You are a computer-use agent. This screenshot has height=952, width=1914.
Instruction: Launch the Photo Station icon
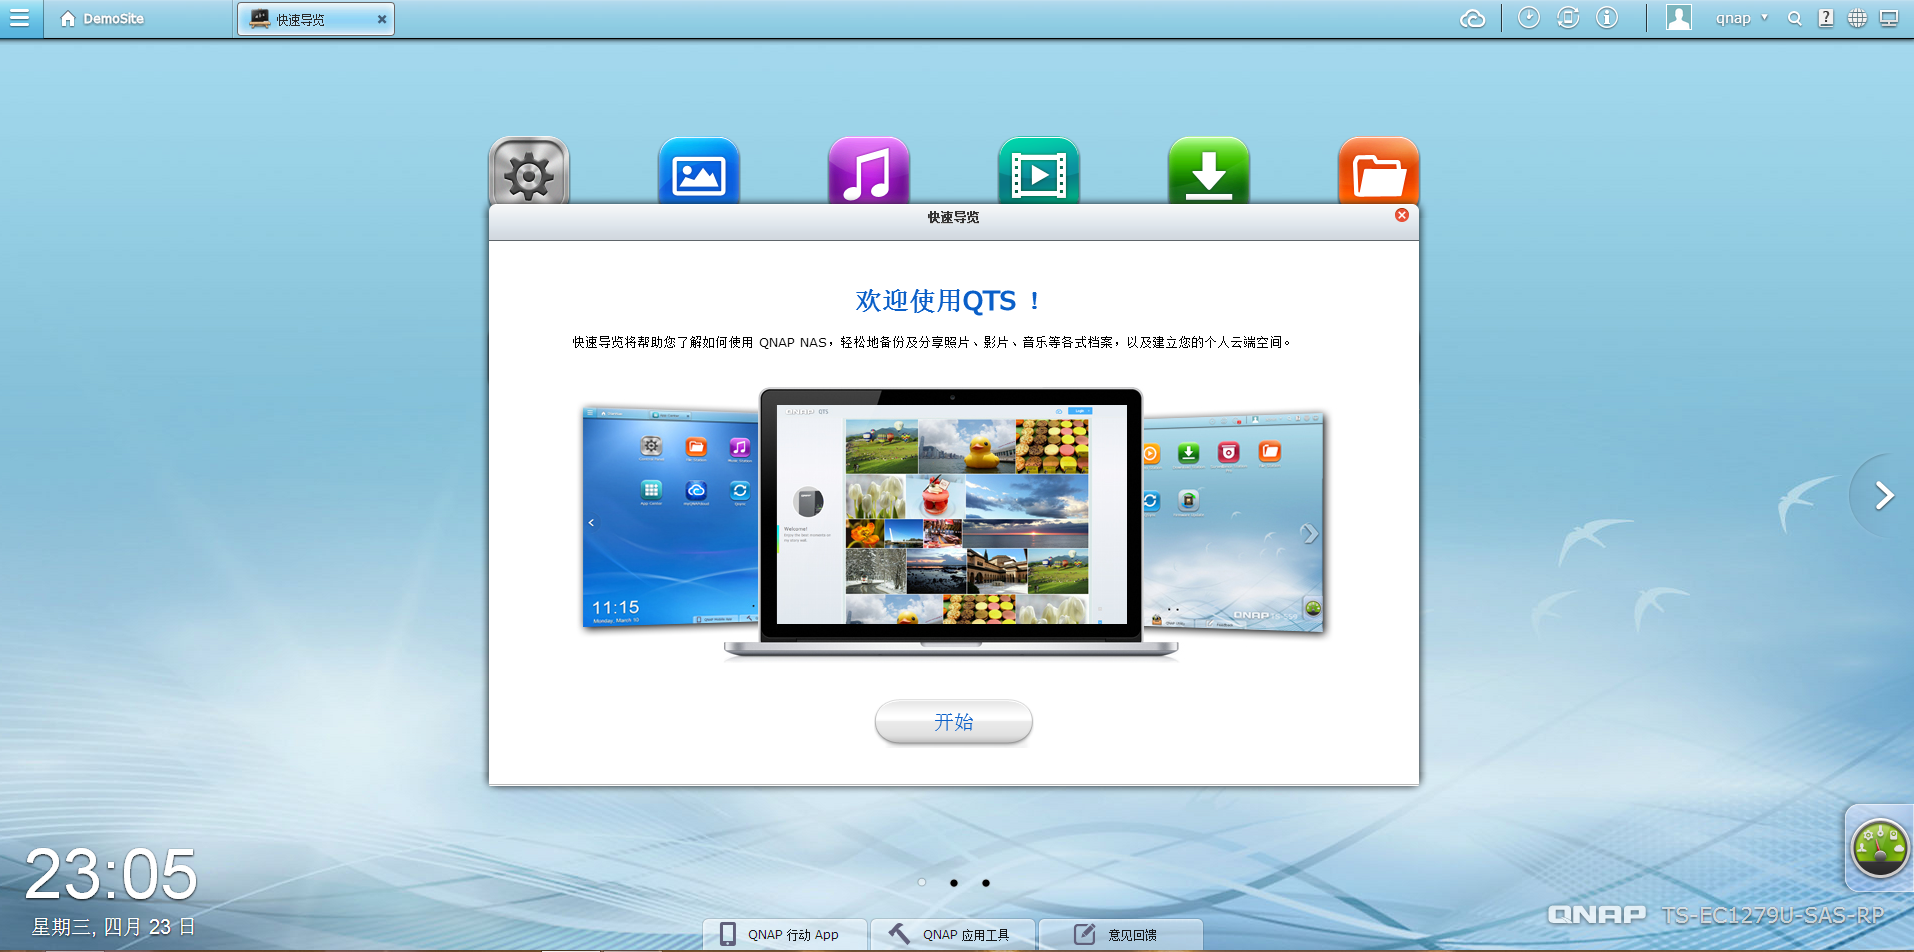tap(699, 171)
